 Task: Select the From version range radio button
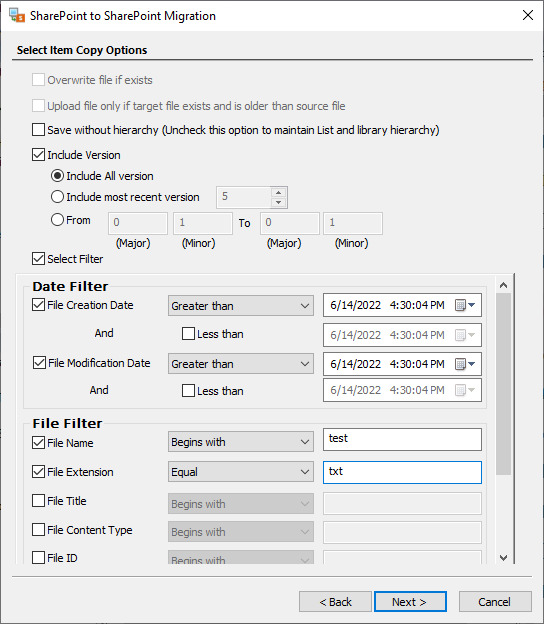click(x=57, y=220)
